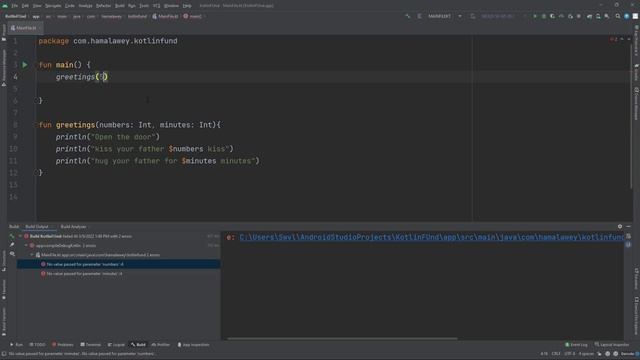This screenshot has height=360, width=640.
Task: Open the Terminal tool window
Action: point(91,345)
